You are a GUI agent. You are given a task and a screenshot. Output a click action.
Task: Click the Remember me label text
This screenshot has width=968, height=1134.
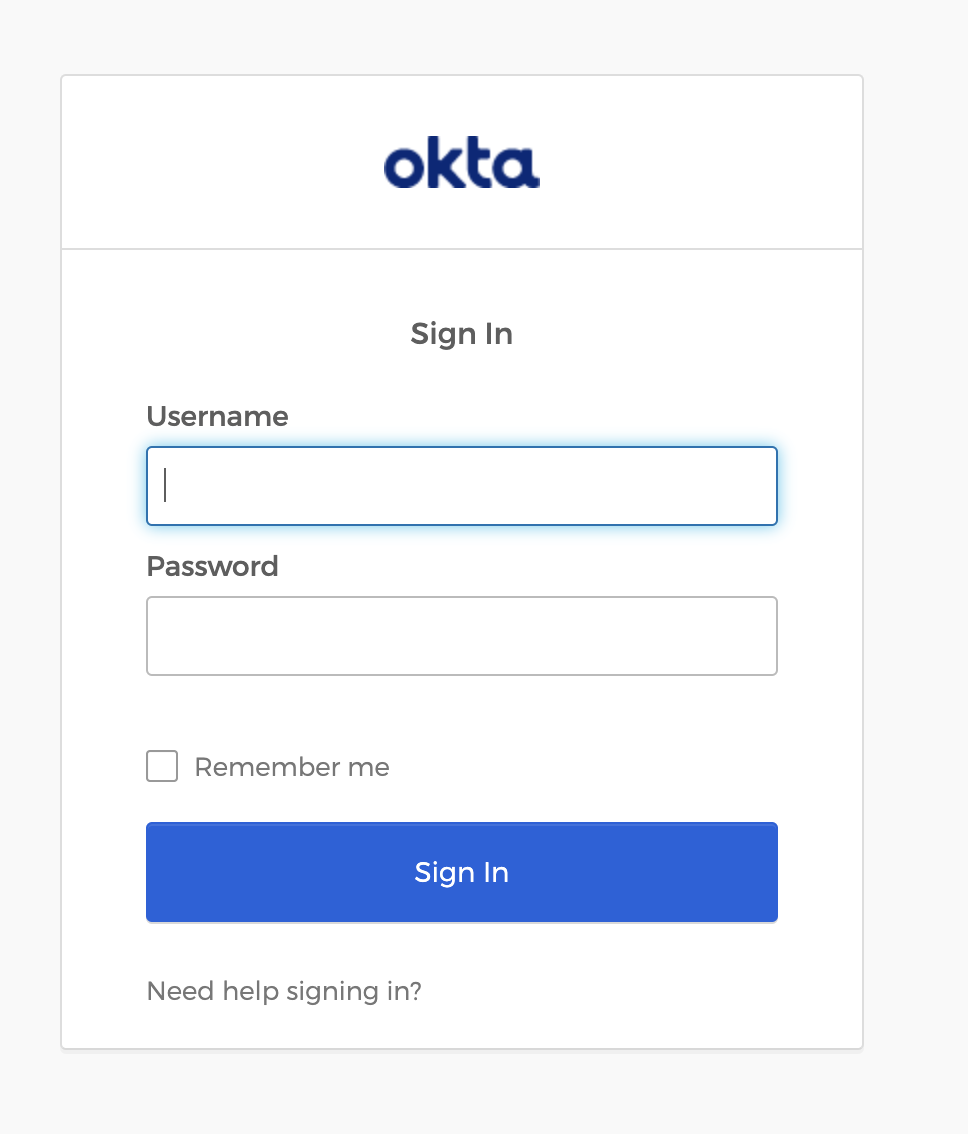point(292,767)
